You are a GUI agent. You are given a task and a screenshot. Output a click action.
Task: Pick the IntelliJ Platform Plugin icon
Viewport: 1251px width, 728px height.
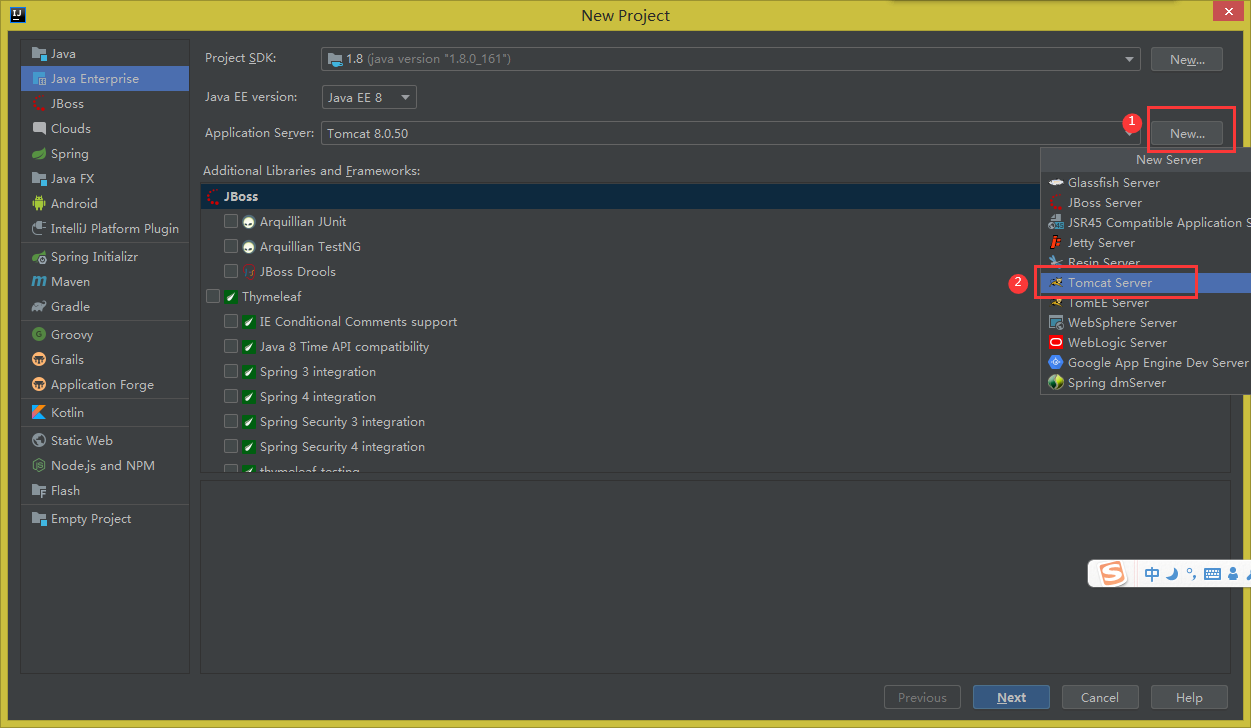[x=39, y=229]
